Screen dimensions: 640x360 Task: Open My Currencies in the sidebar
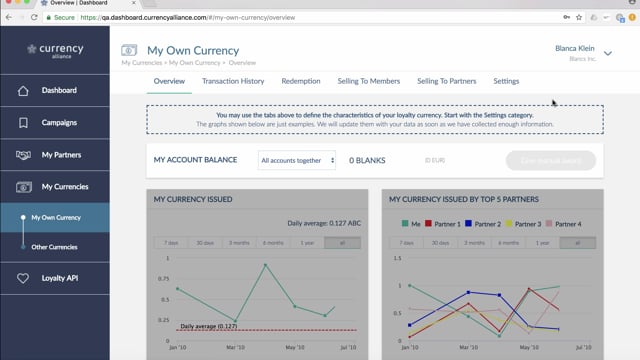55,187
